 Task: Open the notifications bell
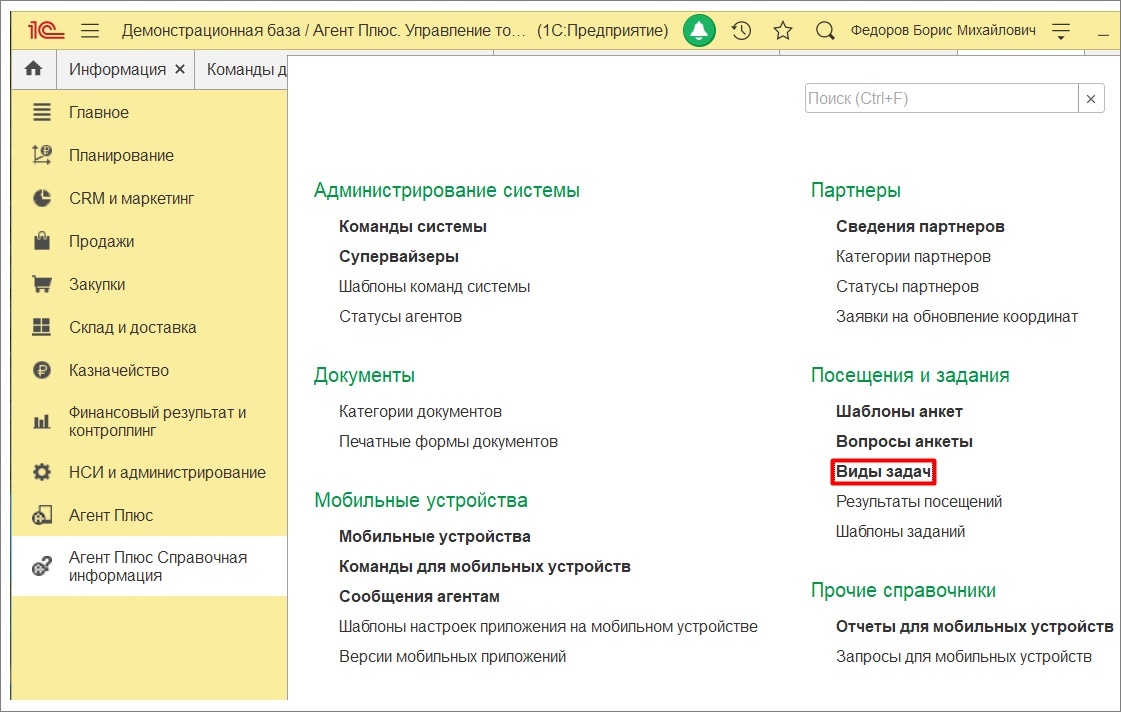click(x=699, y=31)
